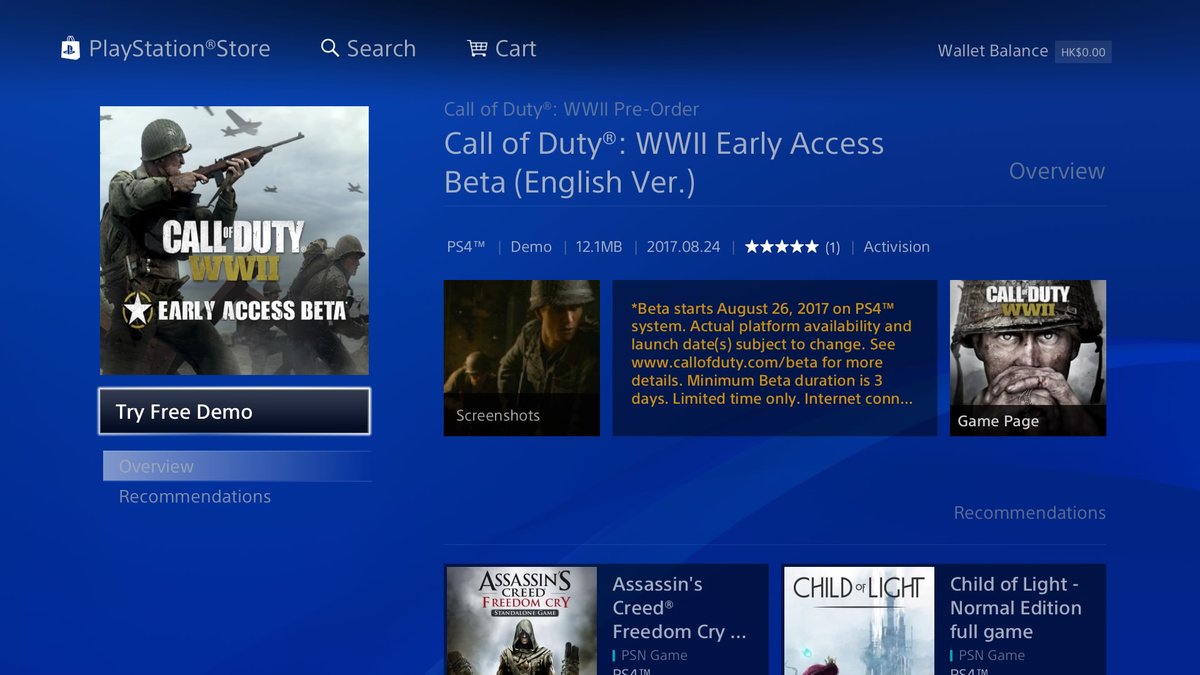Image resolution: width=1200 pixels, height=675 pixels.
Task: Click the PlayStation Store bag icon
Action: click(x=70, y=48)
